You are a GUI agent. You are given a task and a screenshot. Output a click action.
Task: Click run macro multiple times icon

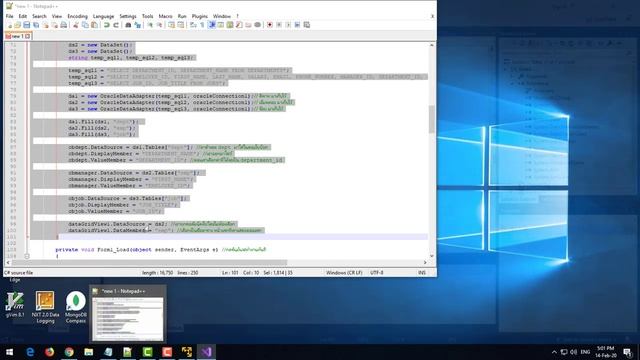click(x=297, y=25)
